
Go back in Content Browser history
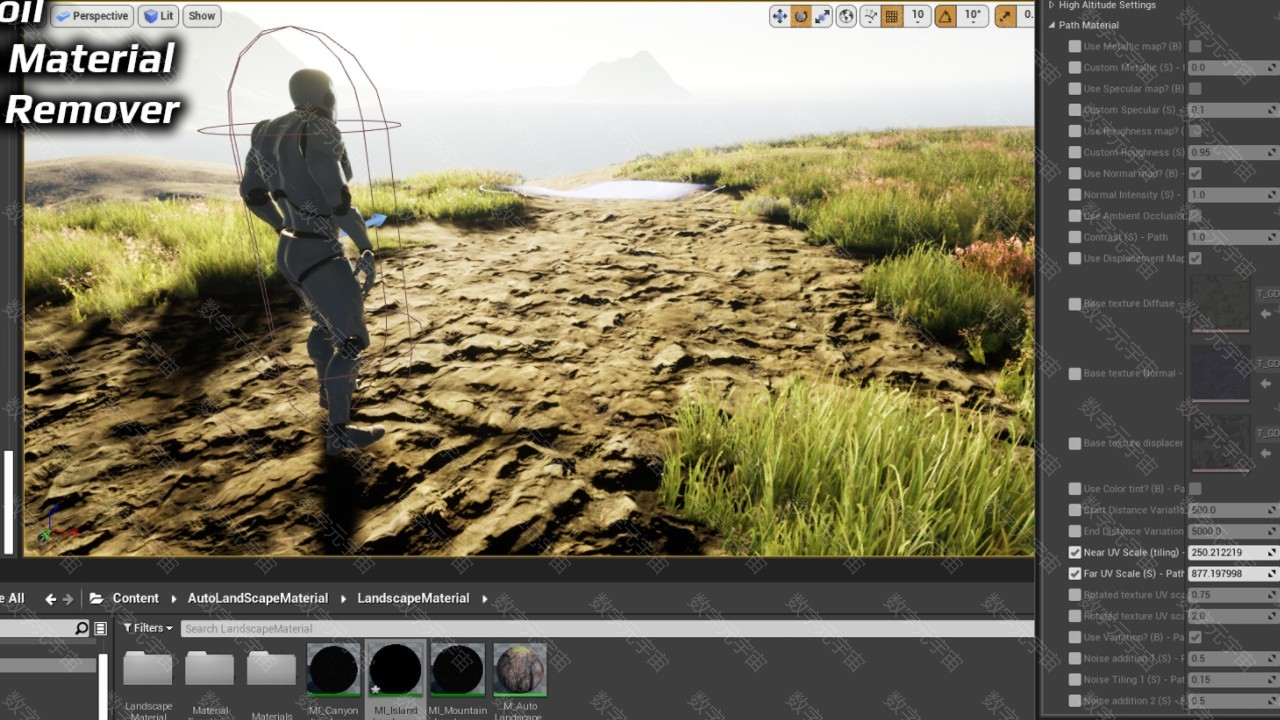(51, 599)
